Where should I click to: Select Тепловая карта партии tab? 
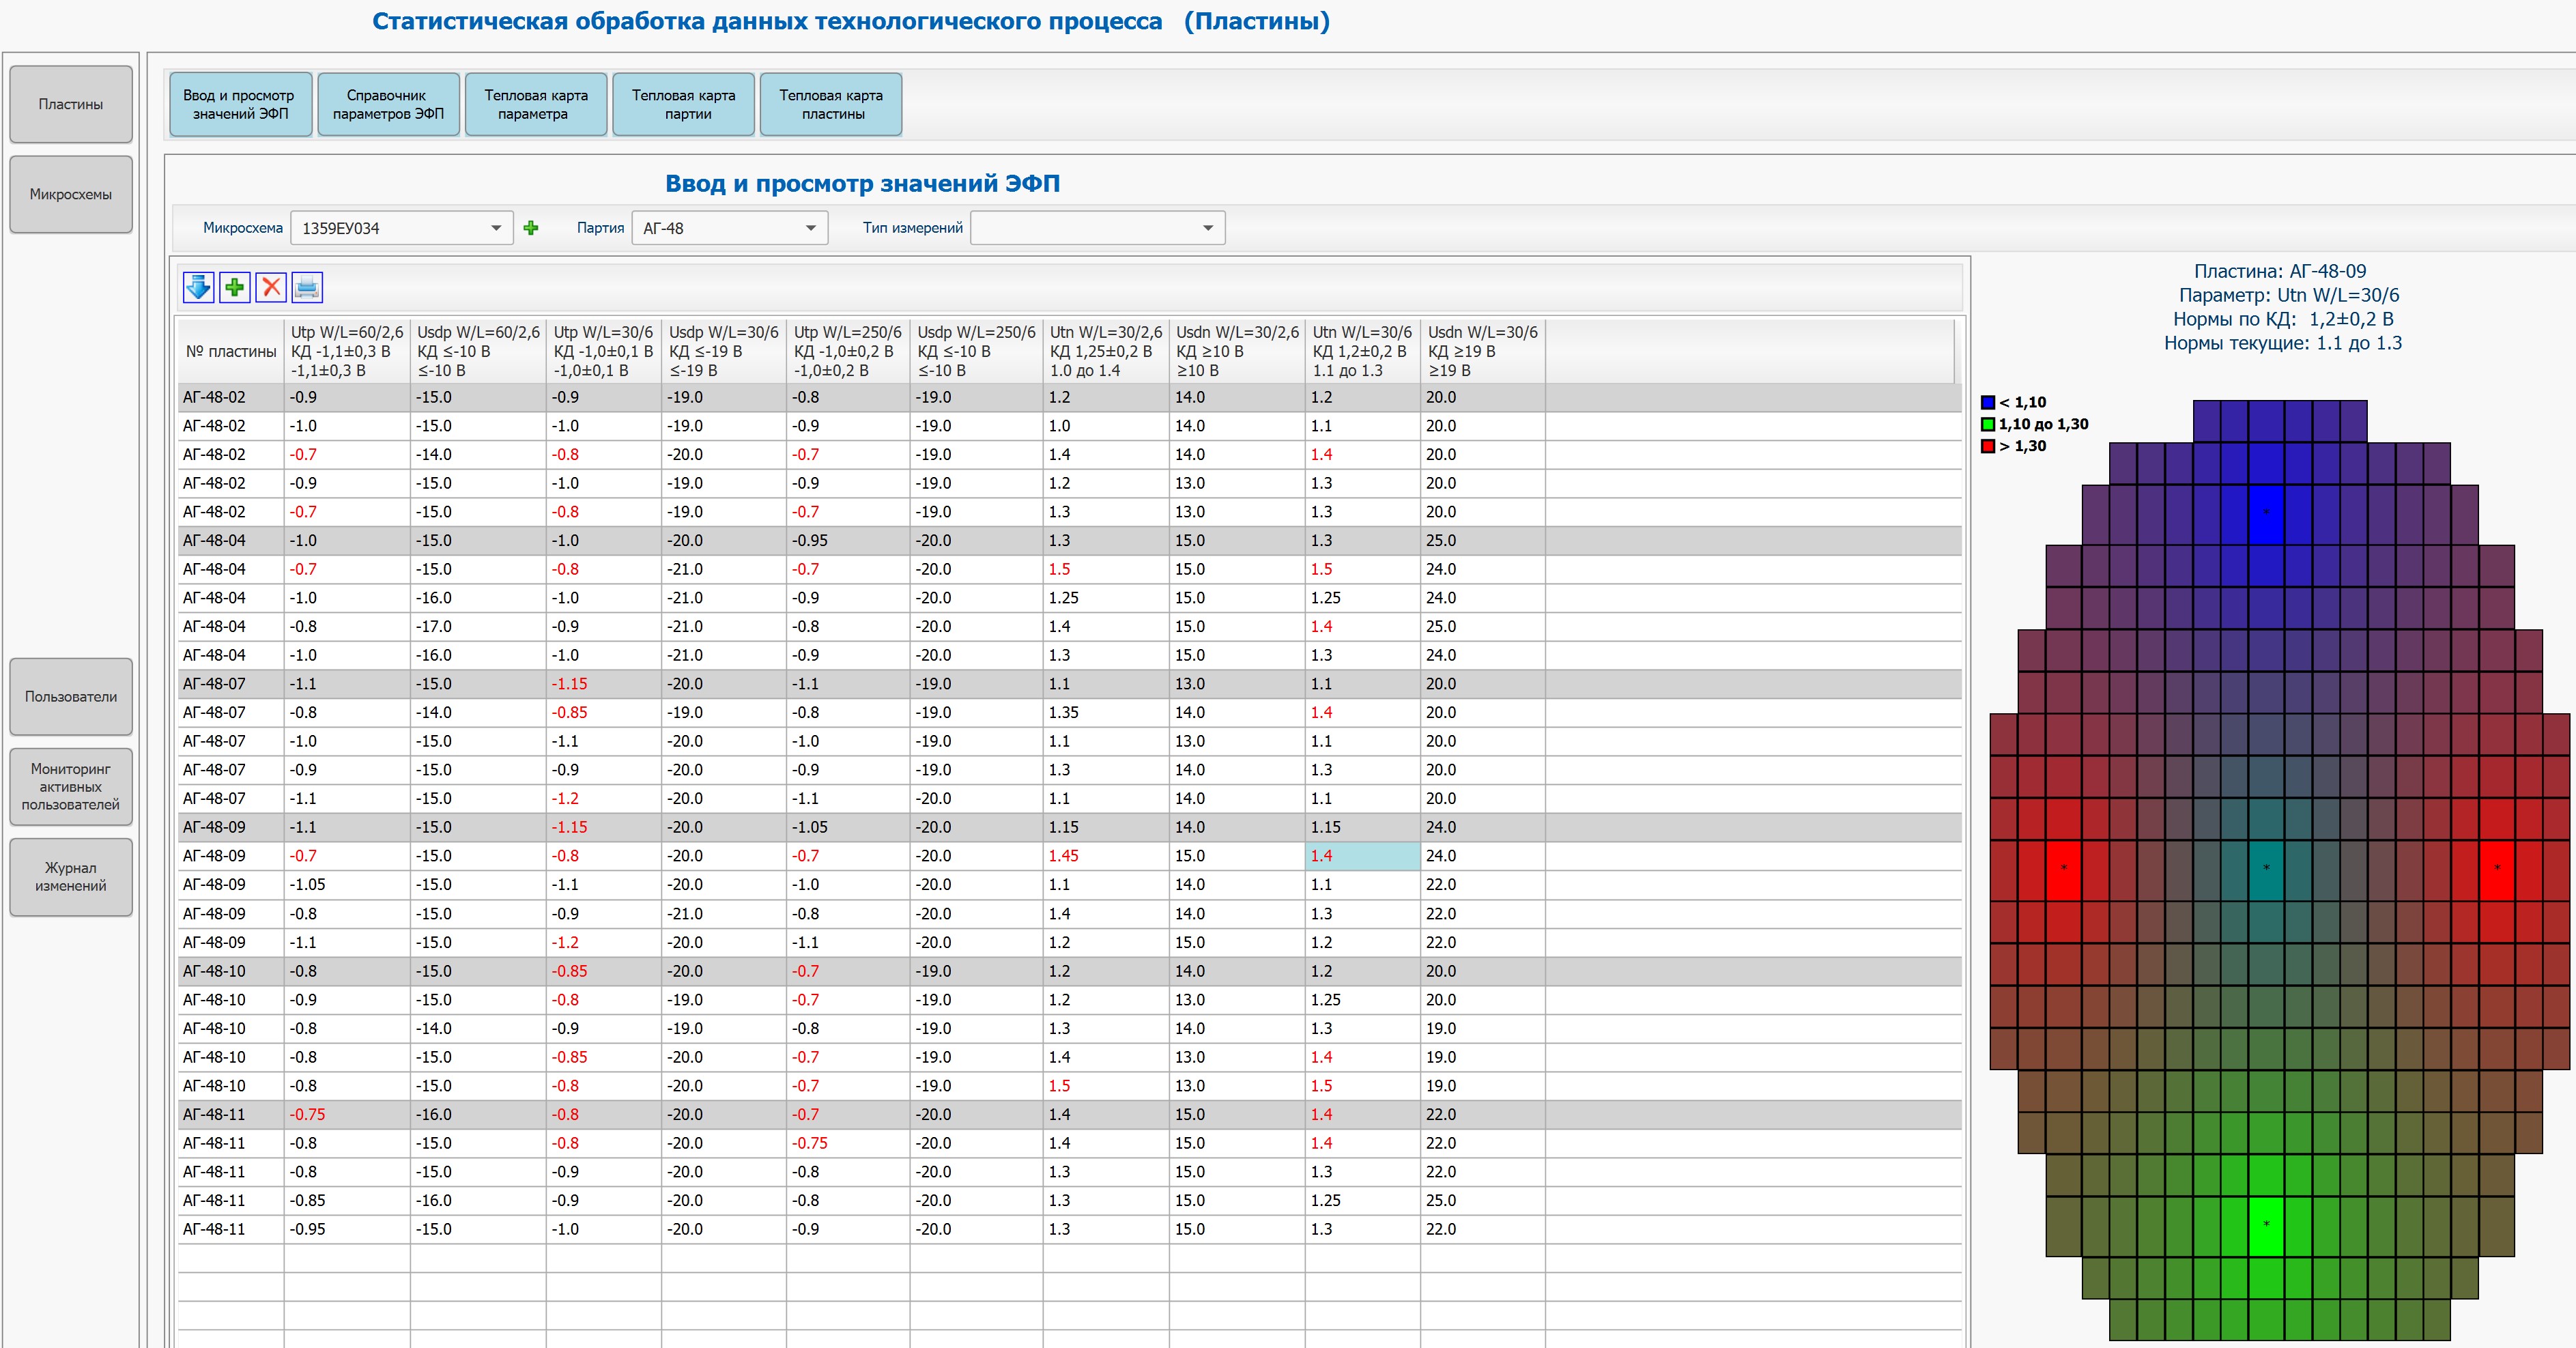click(683, 104)
